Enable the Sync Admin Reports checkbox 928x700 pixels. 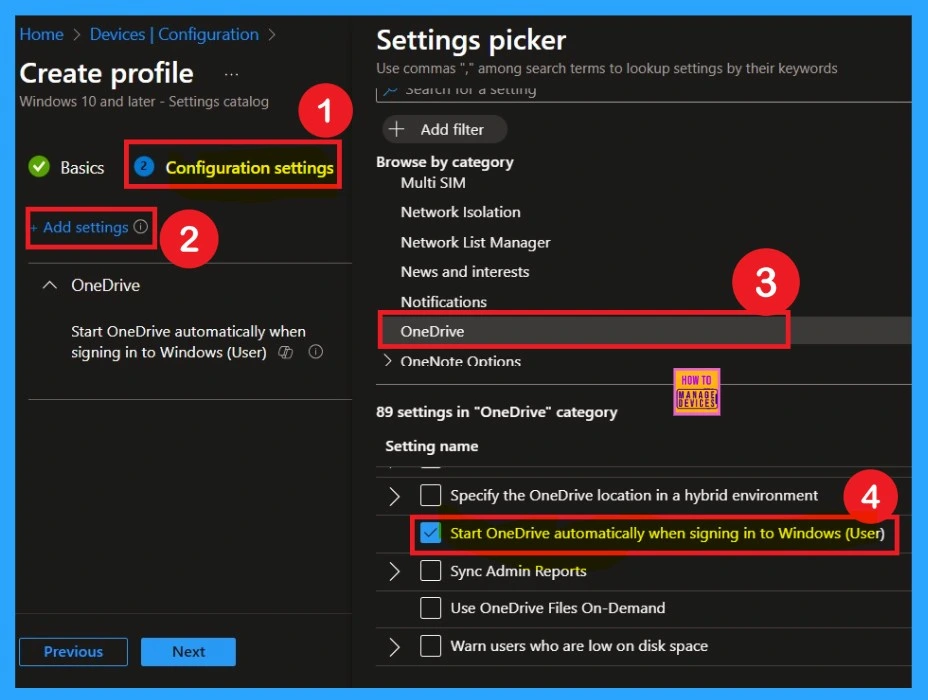click(430, 571)
